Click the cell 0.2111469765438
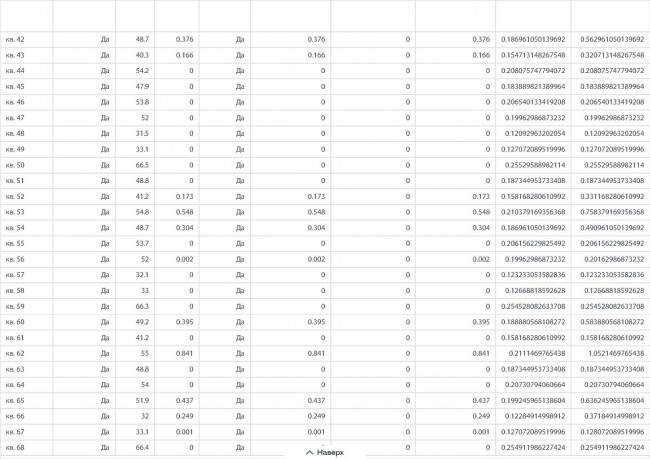Image resolution: width=650 pixels, height=459 pixels. coord(537,353)
